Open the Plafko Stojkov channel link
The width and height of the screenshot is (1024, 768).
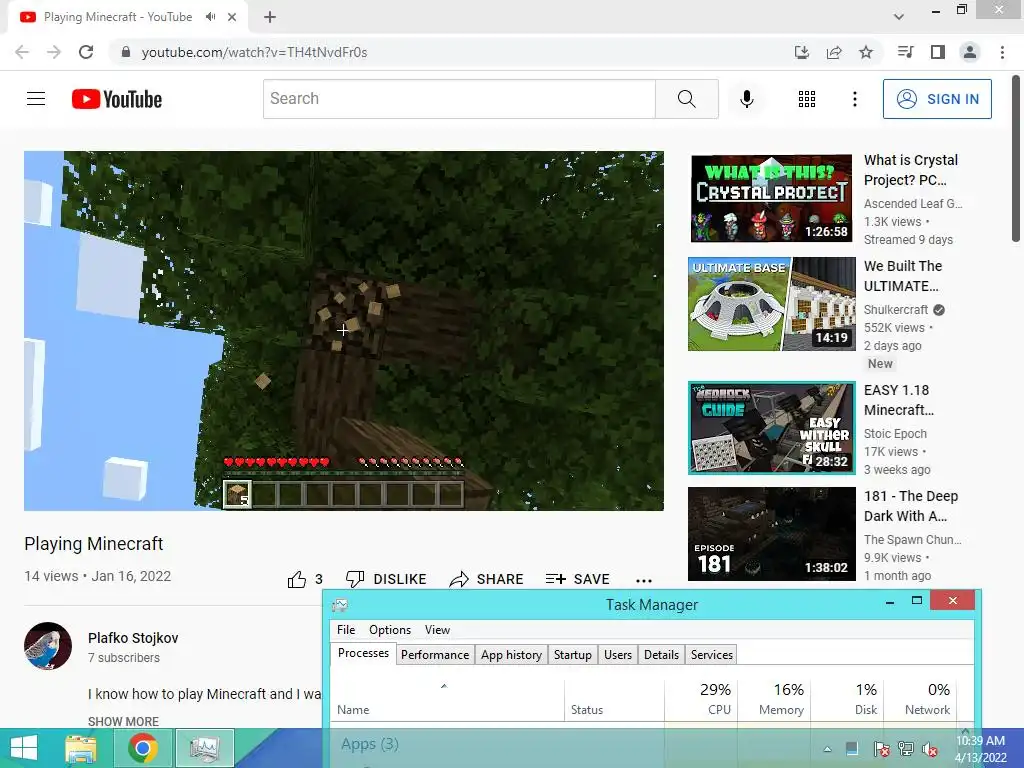coord(133,638)
